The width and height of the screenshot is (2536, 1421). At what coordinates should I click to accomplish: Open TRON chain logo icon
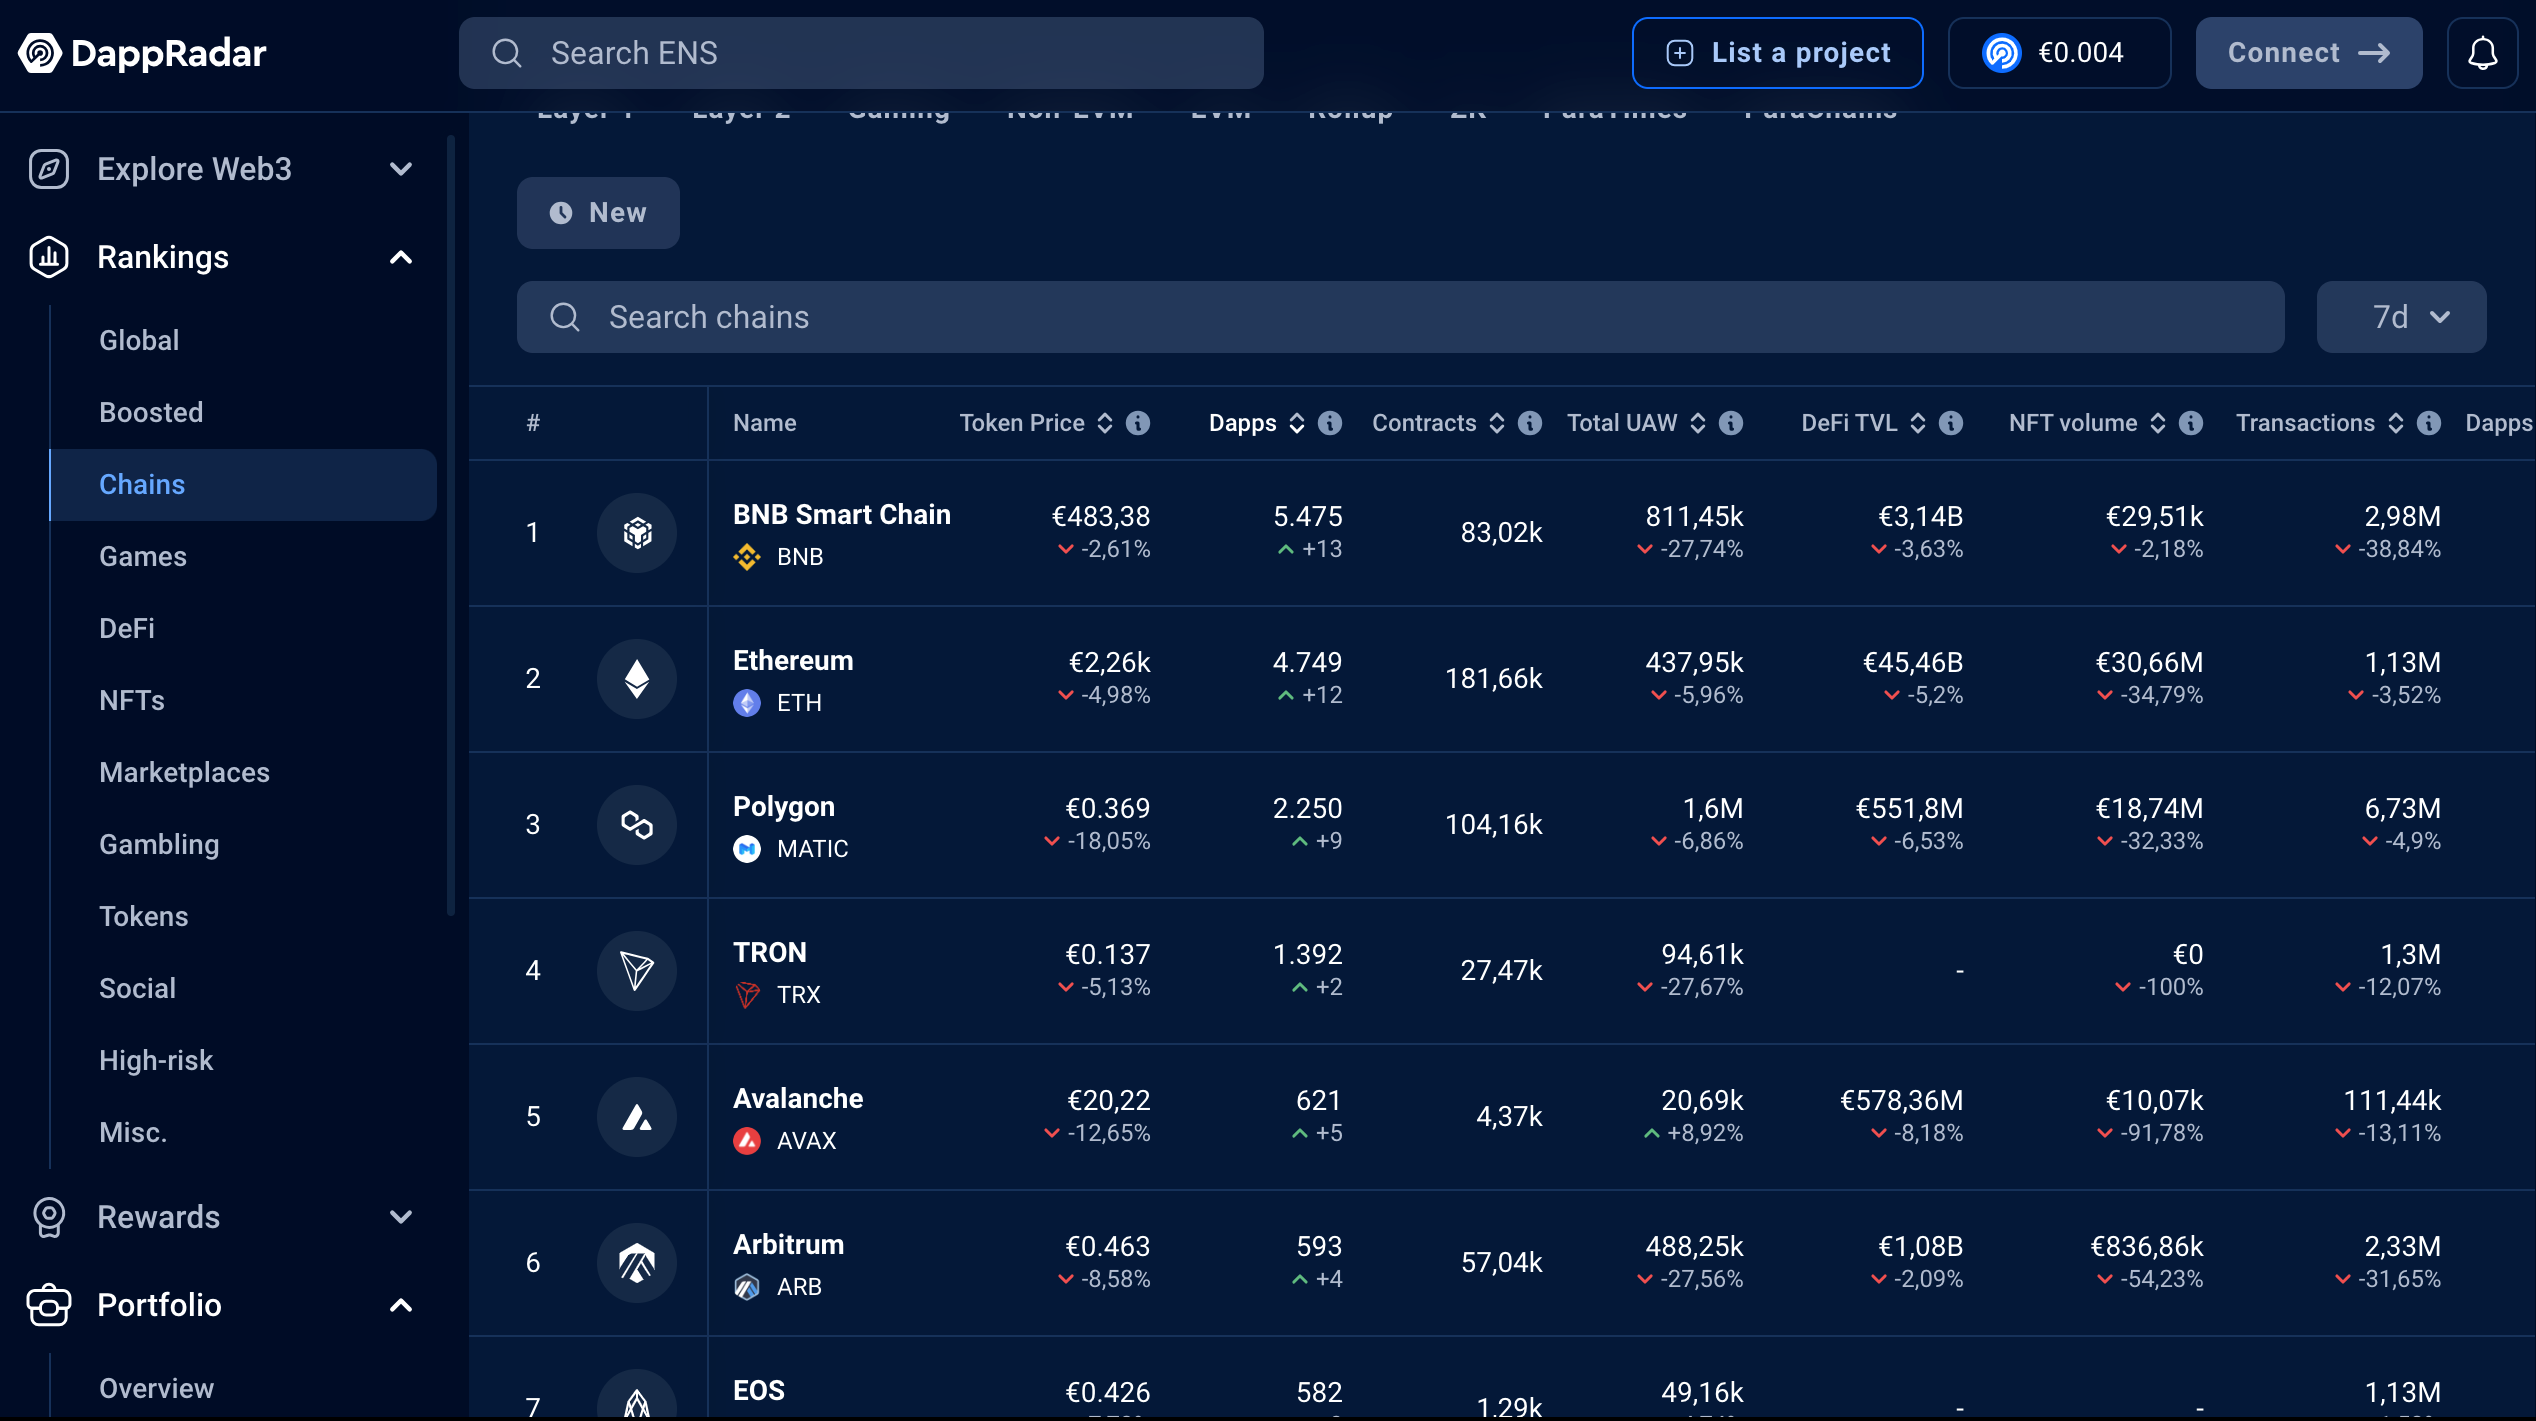(x=637, y=971)
